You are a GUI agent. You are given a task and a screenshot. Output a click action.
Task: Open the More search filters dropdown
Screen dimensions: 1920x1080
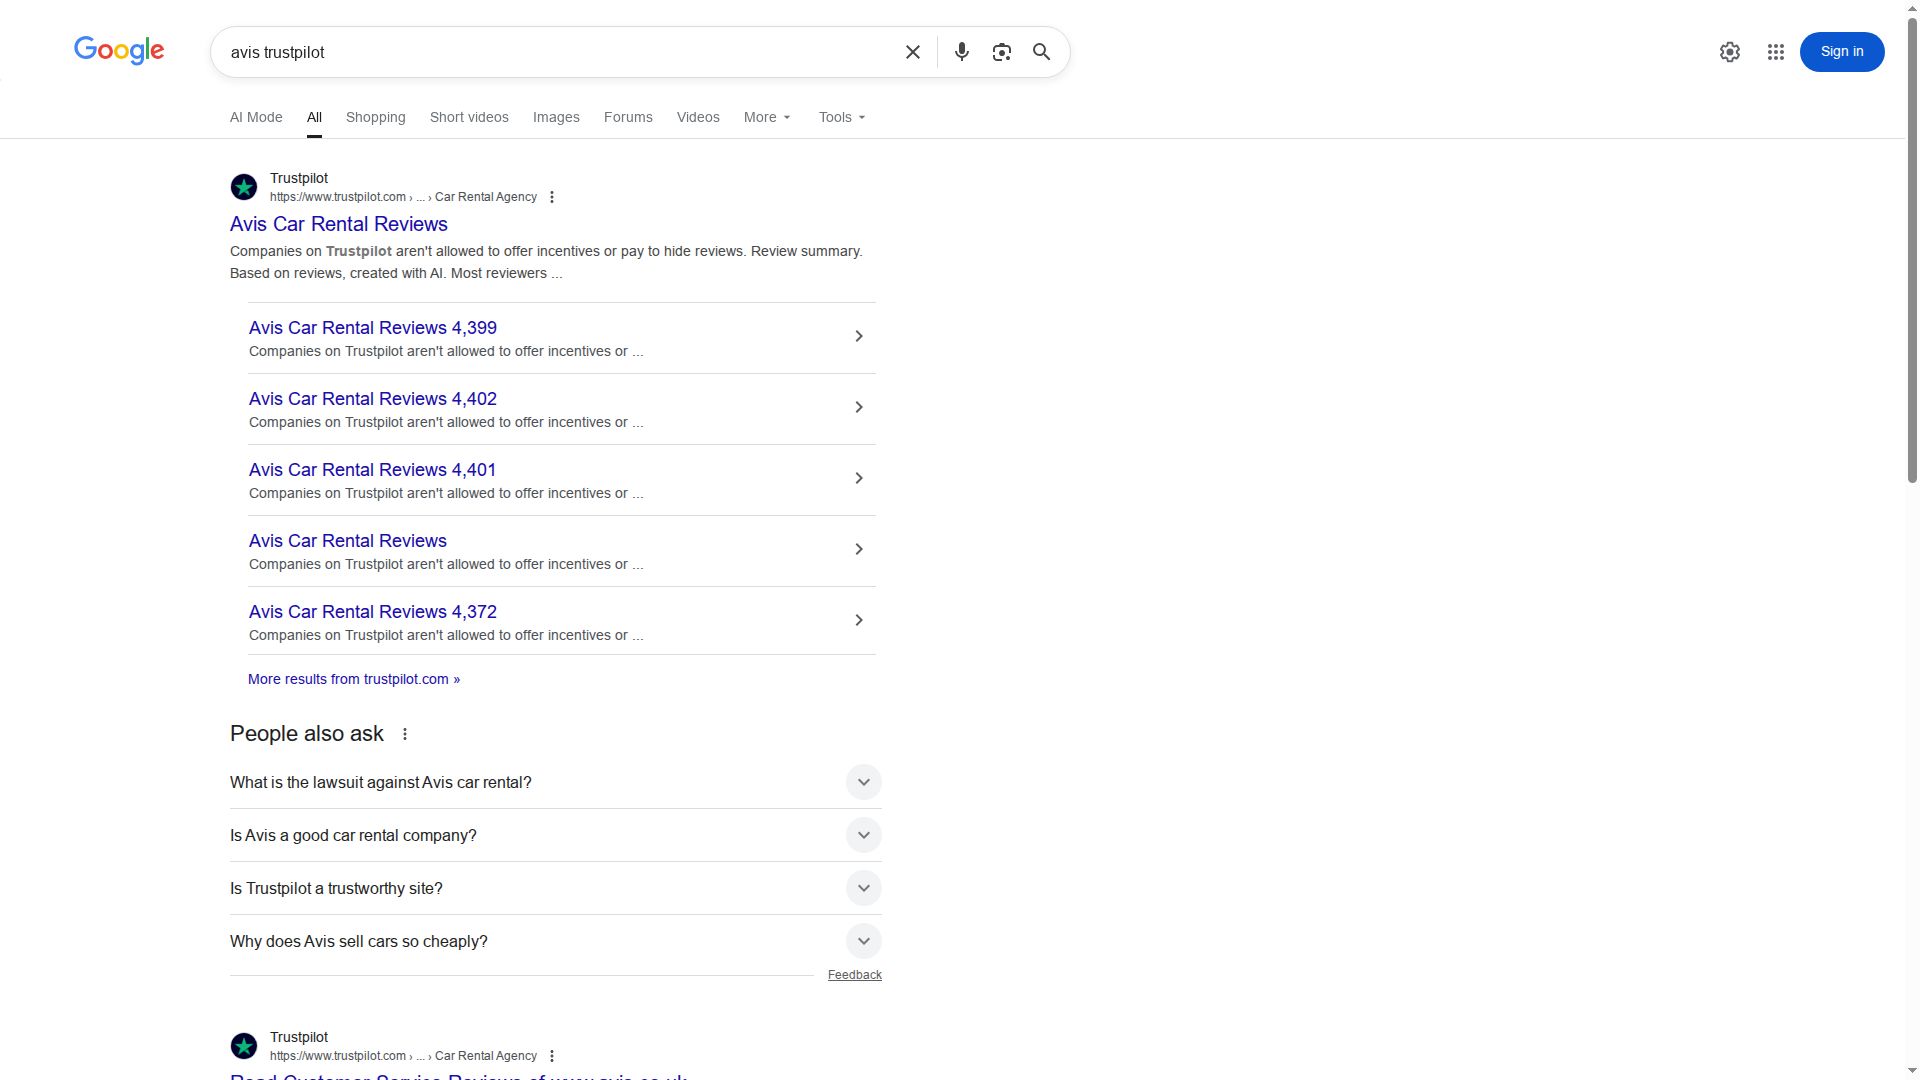[x=767, y=117]
